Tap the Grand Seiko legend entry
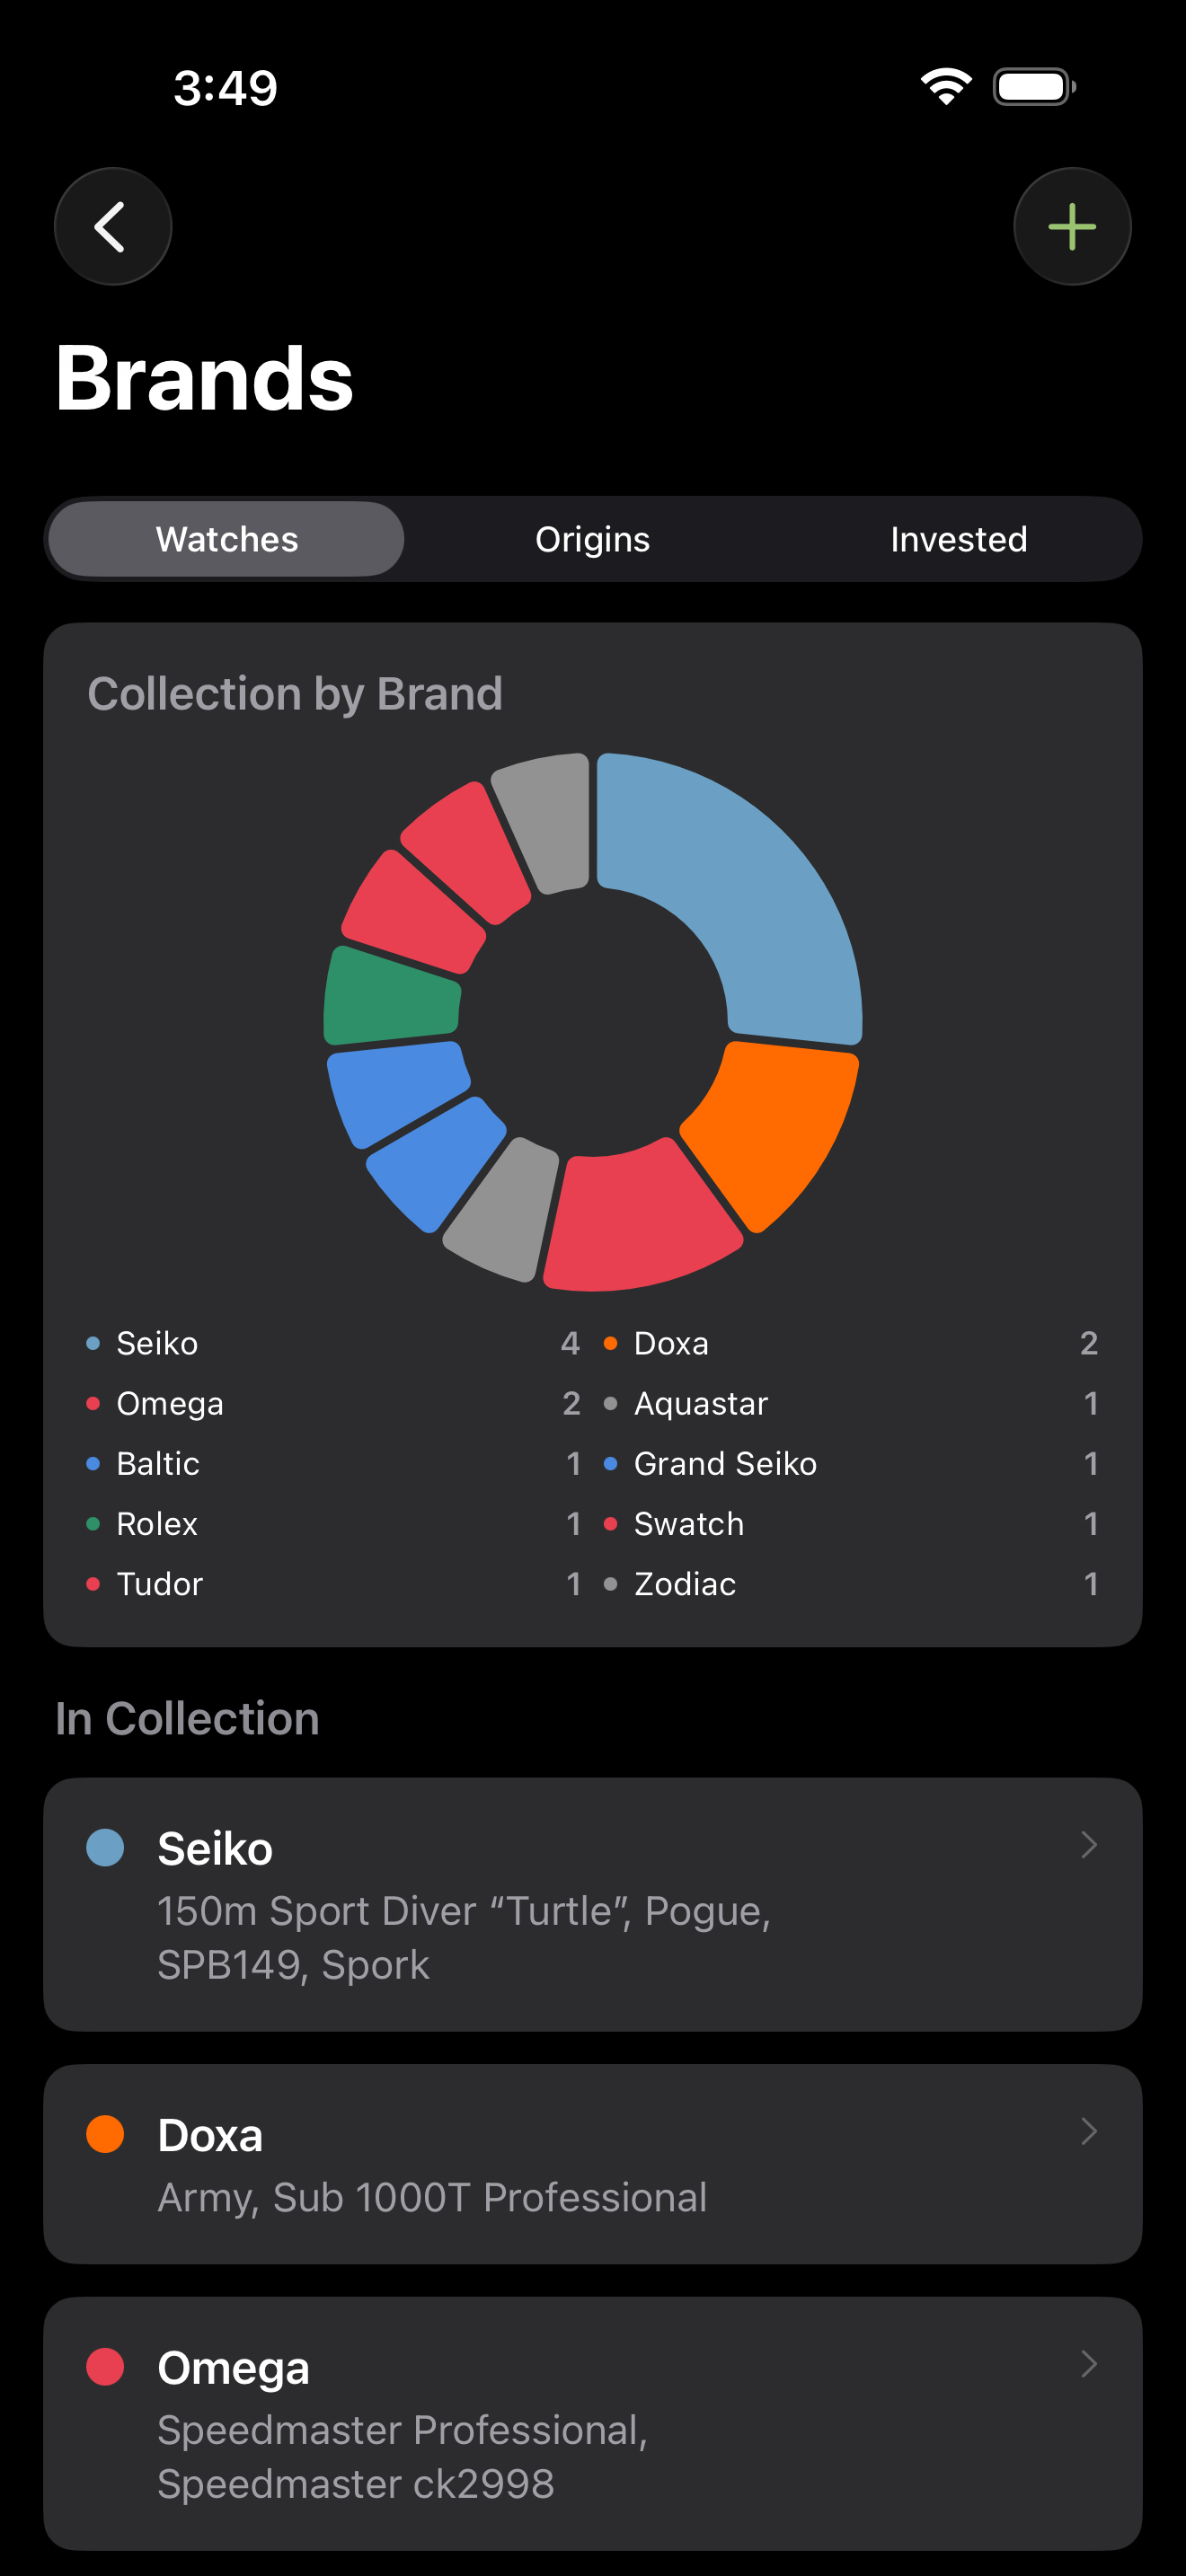The width and height of the screenshot is (1186, 2576). [x=725, y=1463]
